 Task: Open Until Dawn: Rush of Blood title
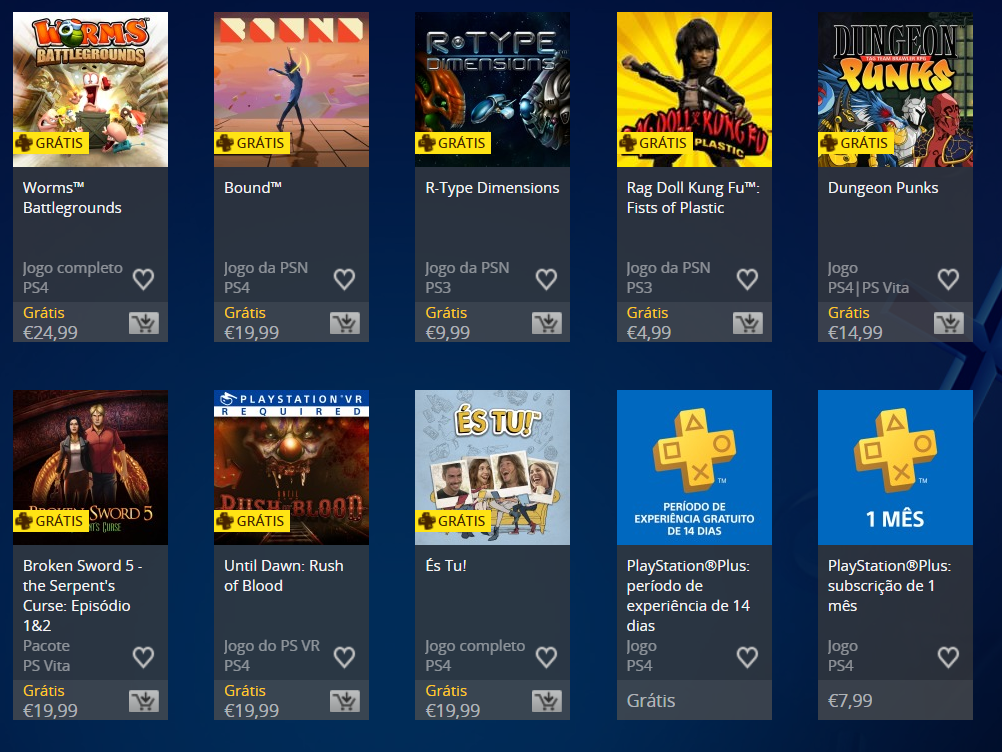284,576
